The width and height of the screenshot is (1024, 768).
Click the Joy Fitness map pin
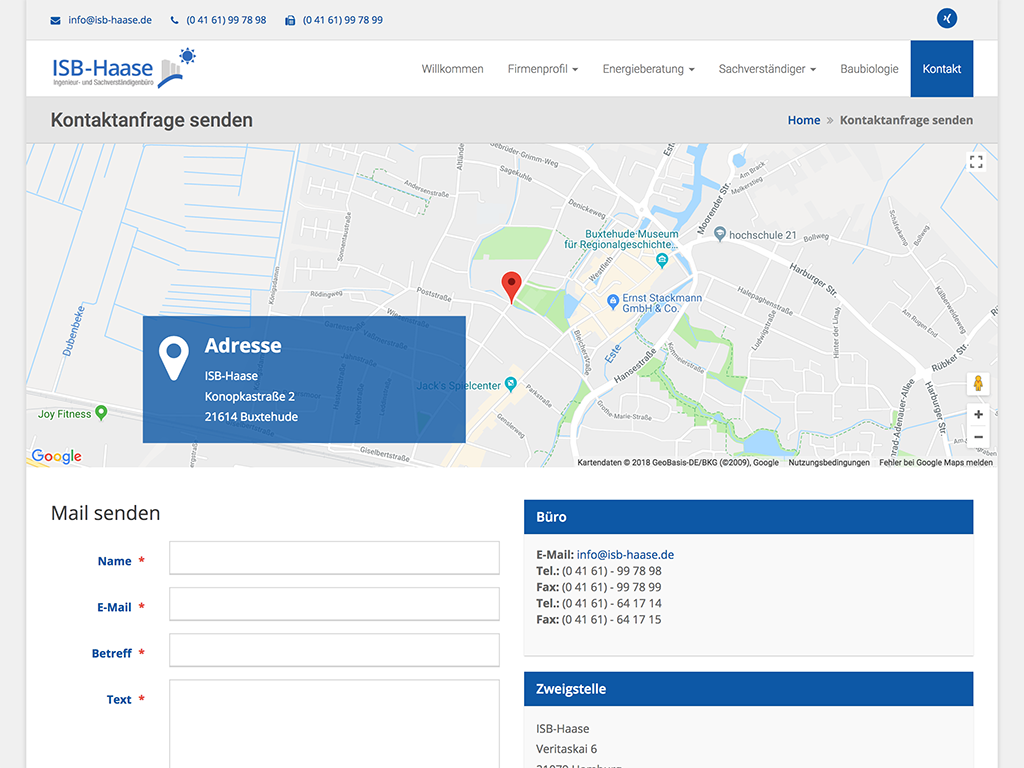[x=101, y=413]
